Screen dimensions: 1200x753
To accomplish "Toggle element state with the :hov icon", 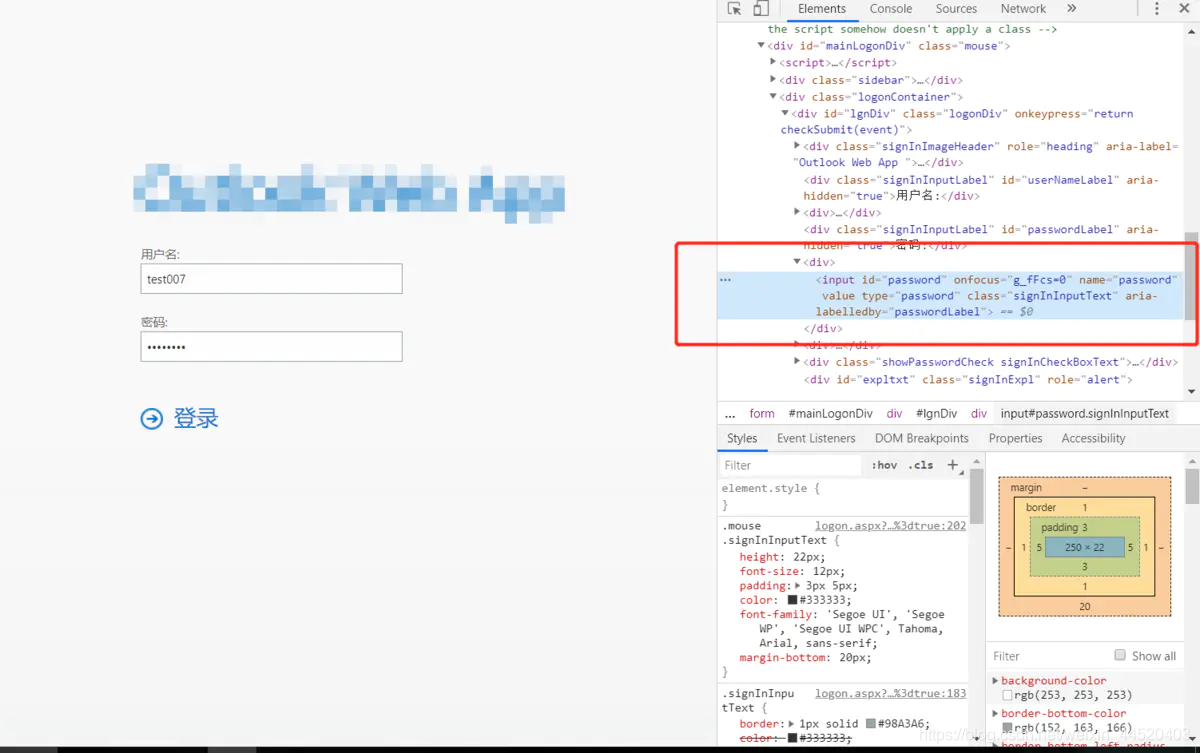I will 884,464.
